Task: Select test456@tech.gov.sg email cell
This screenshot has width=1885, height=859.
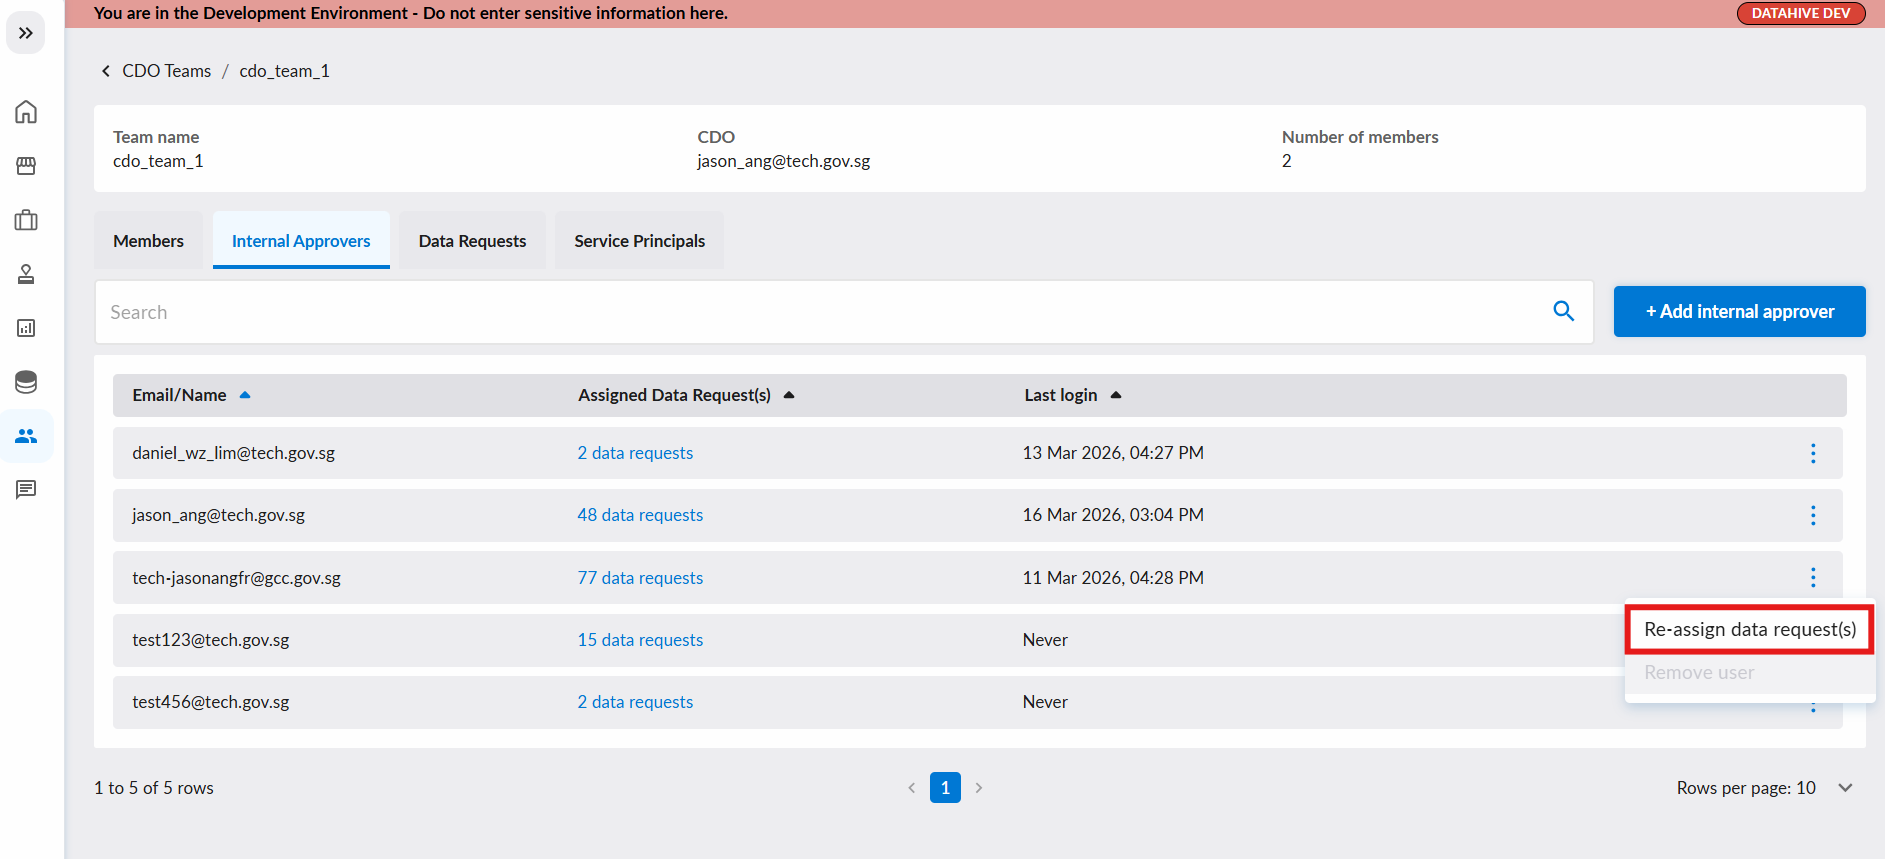Action: pyautogui.click(x=211, y=702)
